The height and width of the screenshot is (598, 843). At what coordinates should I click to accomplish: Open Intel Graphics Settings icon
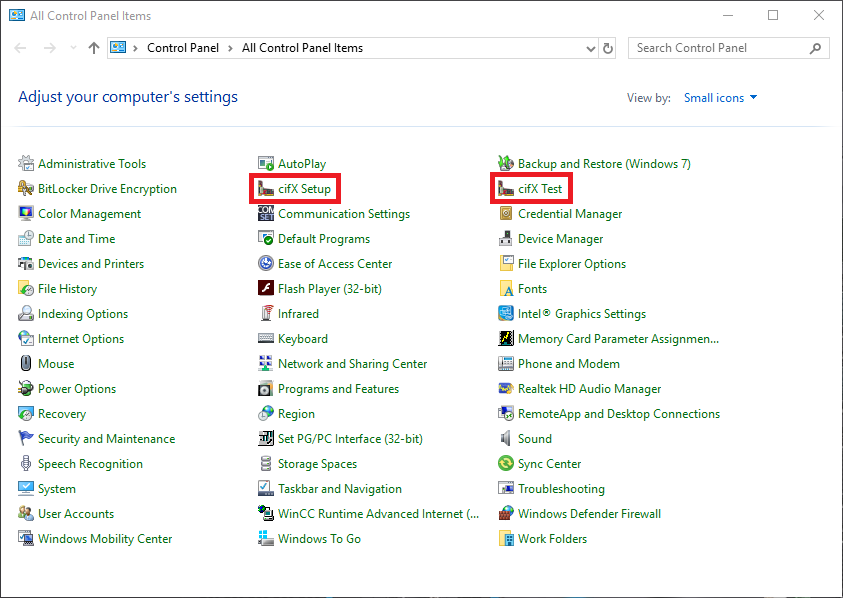[506, 314]
